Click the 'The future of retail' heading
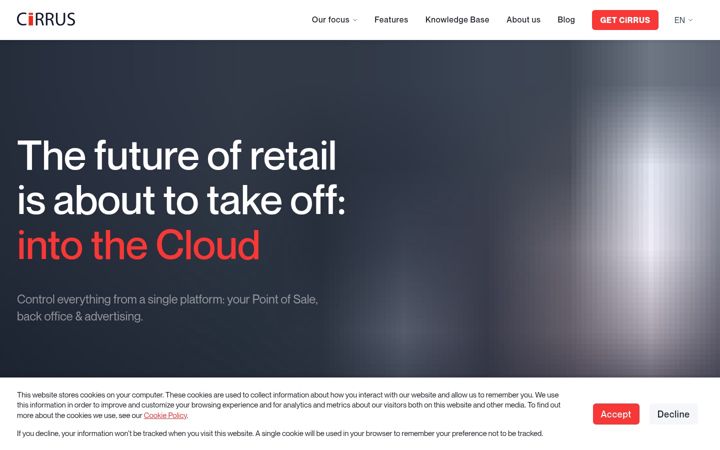Viewport: 720px width, 450px height. (177, 155)
